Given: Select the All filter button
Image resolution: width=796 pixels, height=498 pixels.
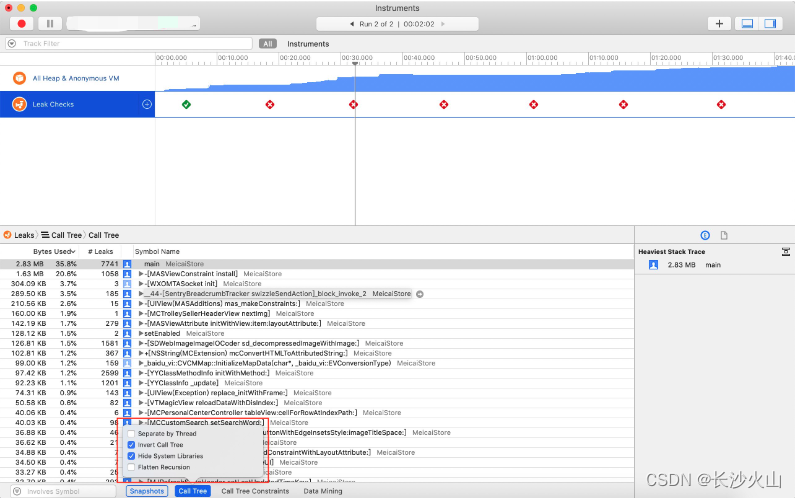Looking at the screenshot, I should [268, 44].
